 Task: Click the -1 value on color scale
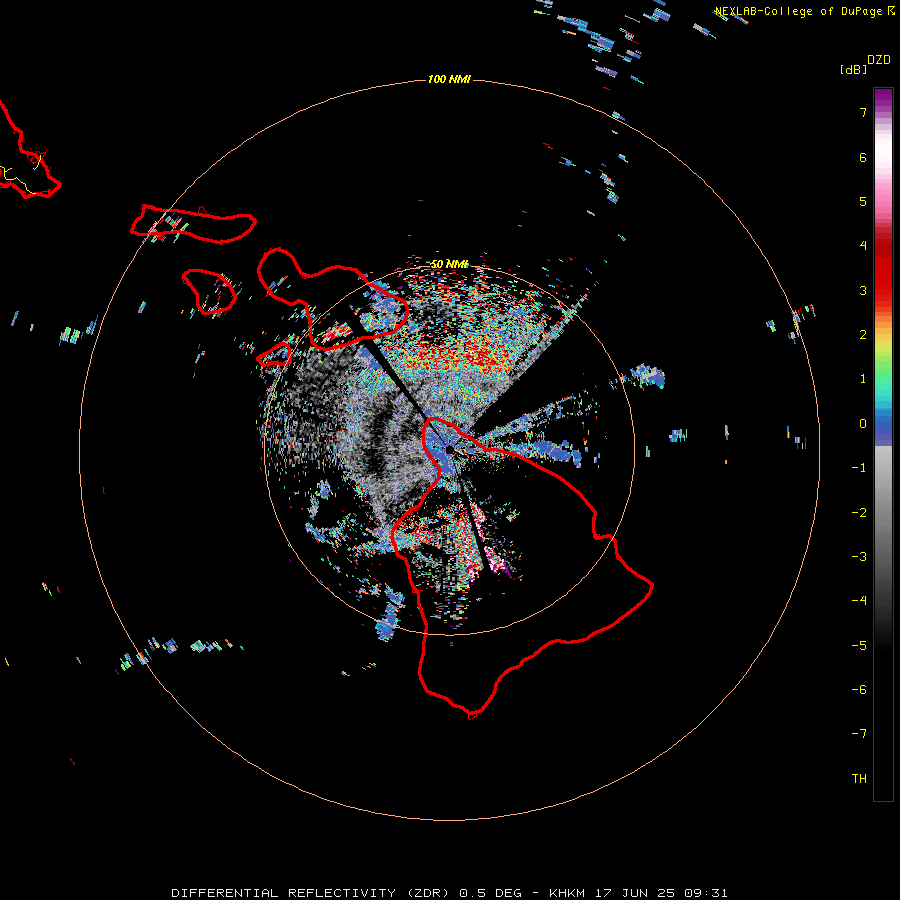(x=859, y=468)
